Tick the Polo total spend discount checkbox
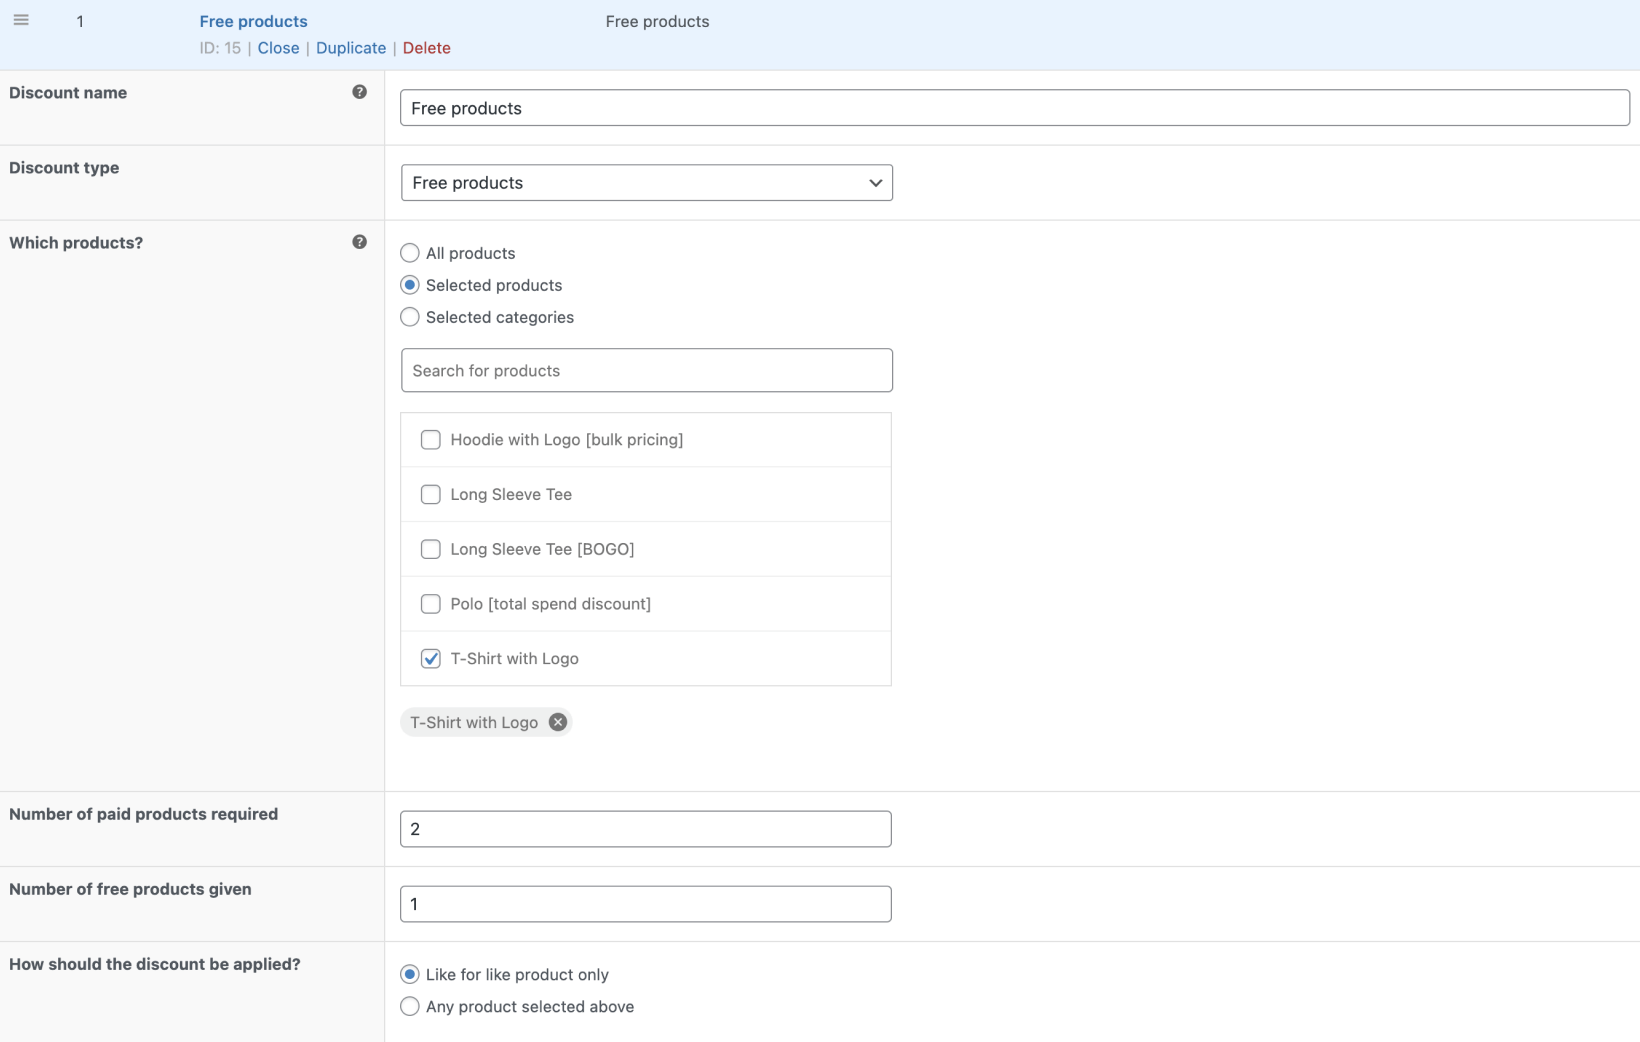The width and height of the screenshot is (1640, 1042). click(431, 604)
